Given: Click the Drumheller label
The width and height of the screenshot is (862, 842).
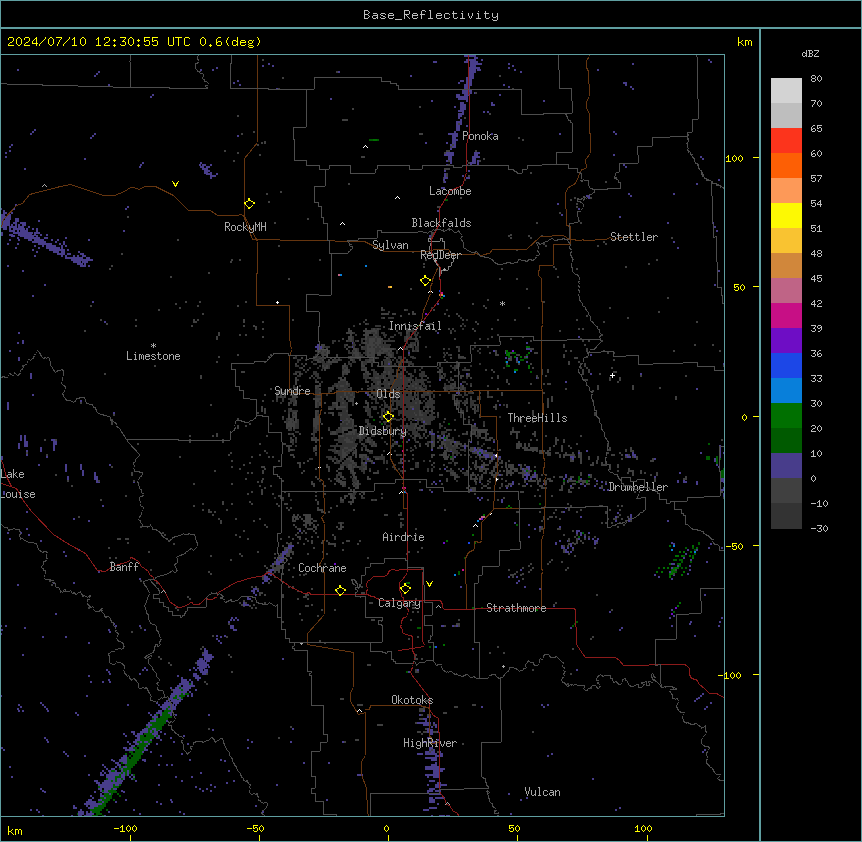Looking at the screenshot, I should (x=638, y=487).
